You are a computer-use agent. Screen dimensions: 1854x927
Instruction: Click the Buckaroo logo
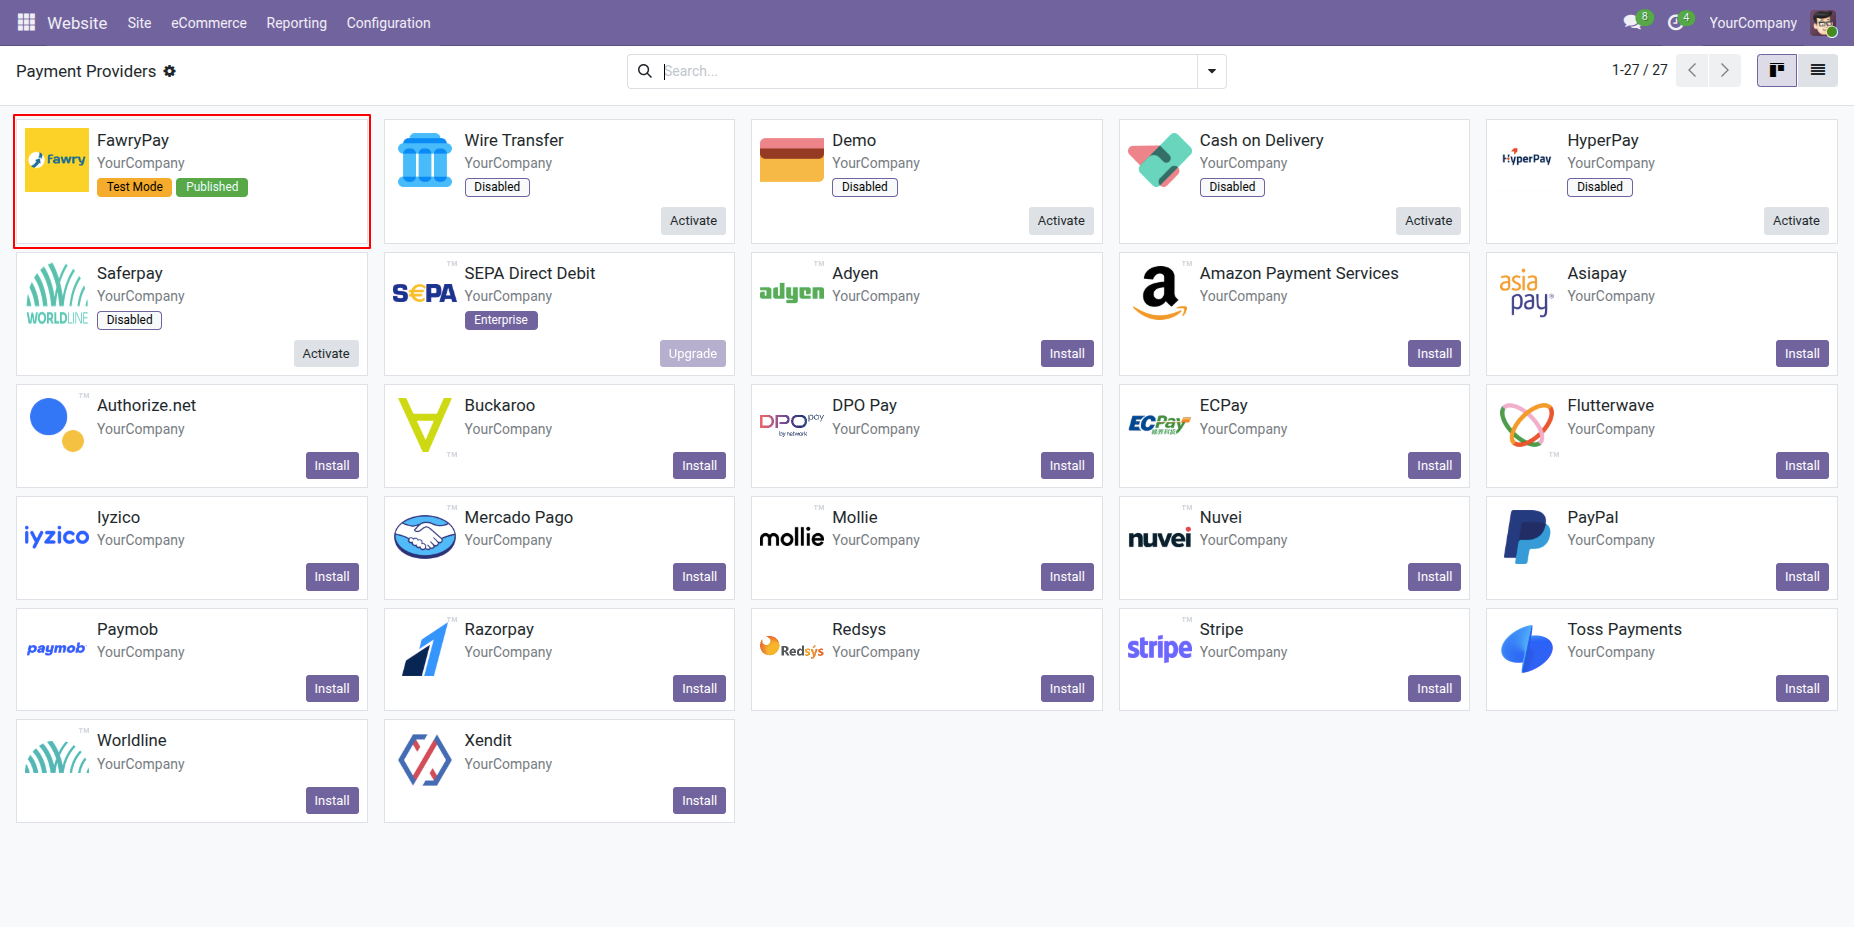[425, 425]
